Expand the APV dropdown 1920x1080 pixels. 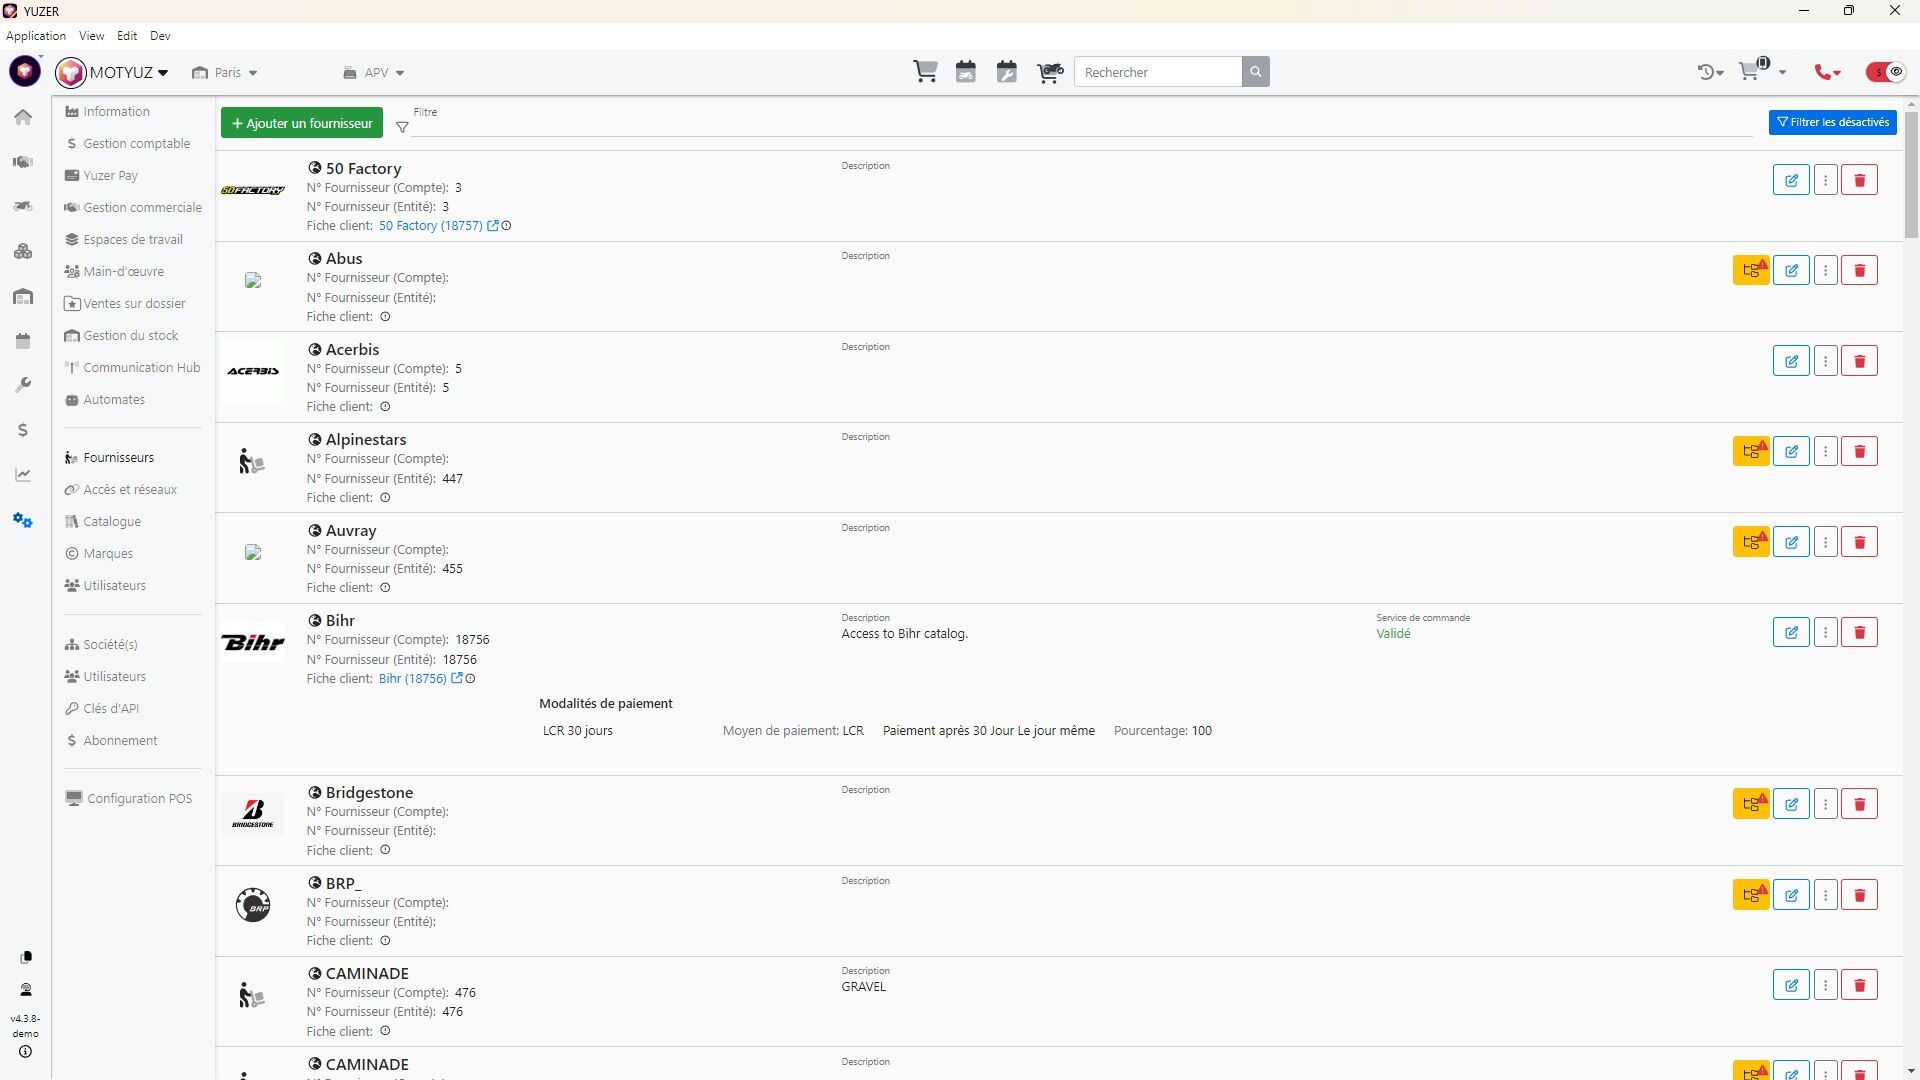pos(375,73)
